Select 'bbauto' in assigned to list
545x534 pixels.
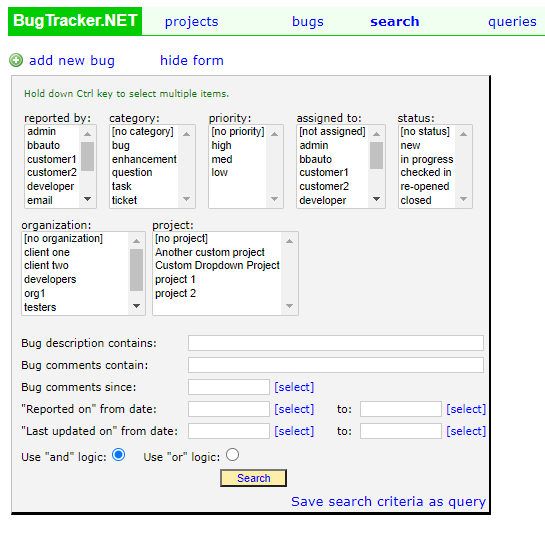(x=333, y=159)
